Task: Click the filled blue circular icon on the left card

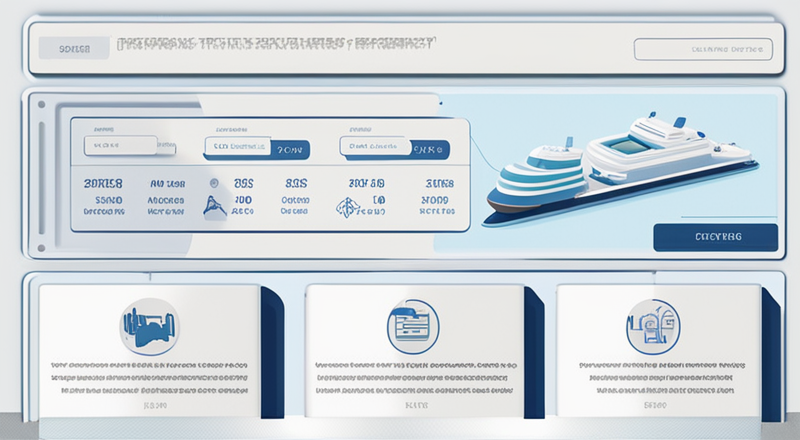Action: pos(149,327)
